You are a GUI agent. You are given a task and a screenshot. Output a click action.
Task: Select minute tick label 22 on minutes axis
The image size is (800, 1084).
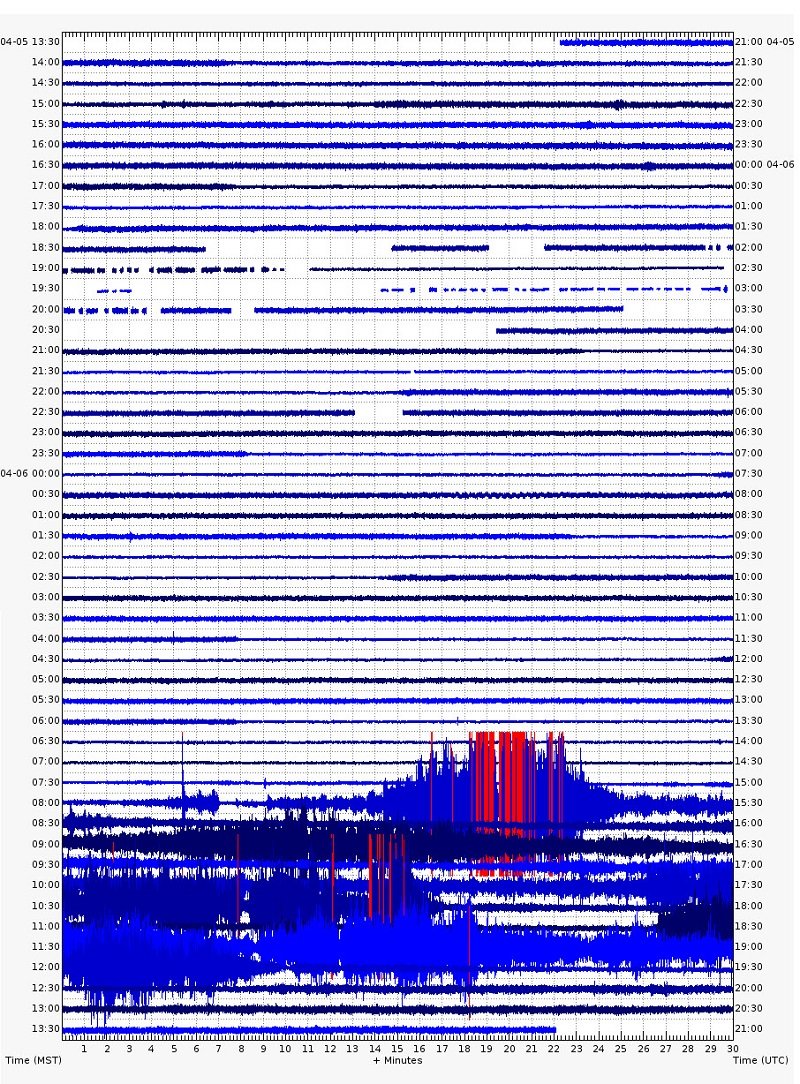click(x=553, y=1048)
